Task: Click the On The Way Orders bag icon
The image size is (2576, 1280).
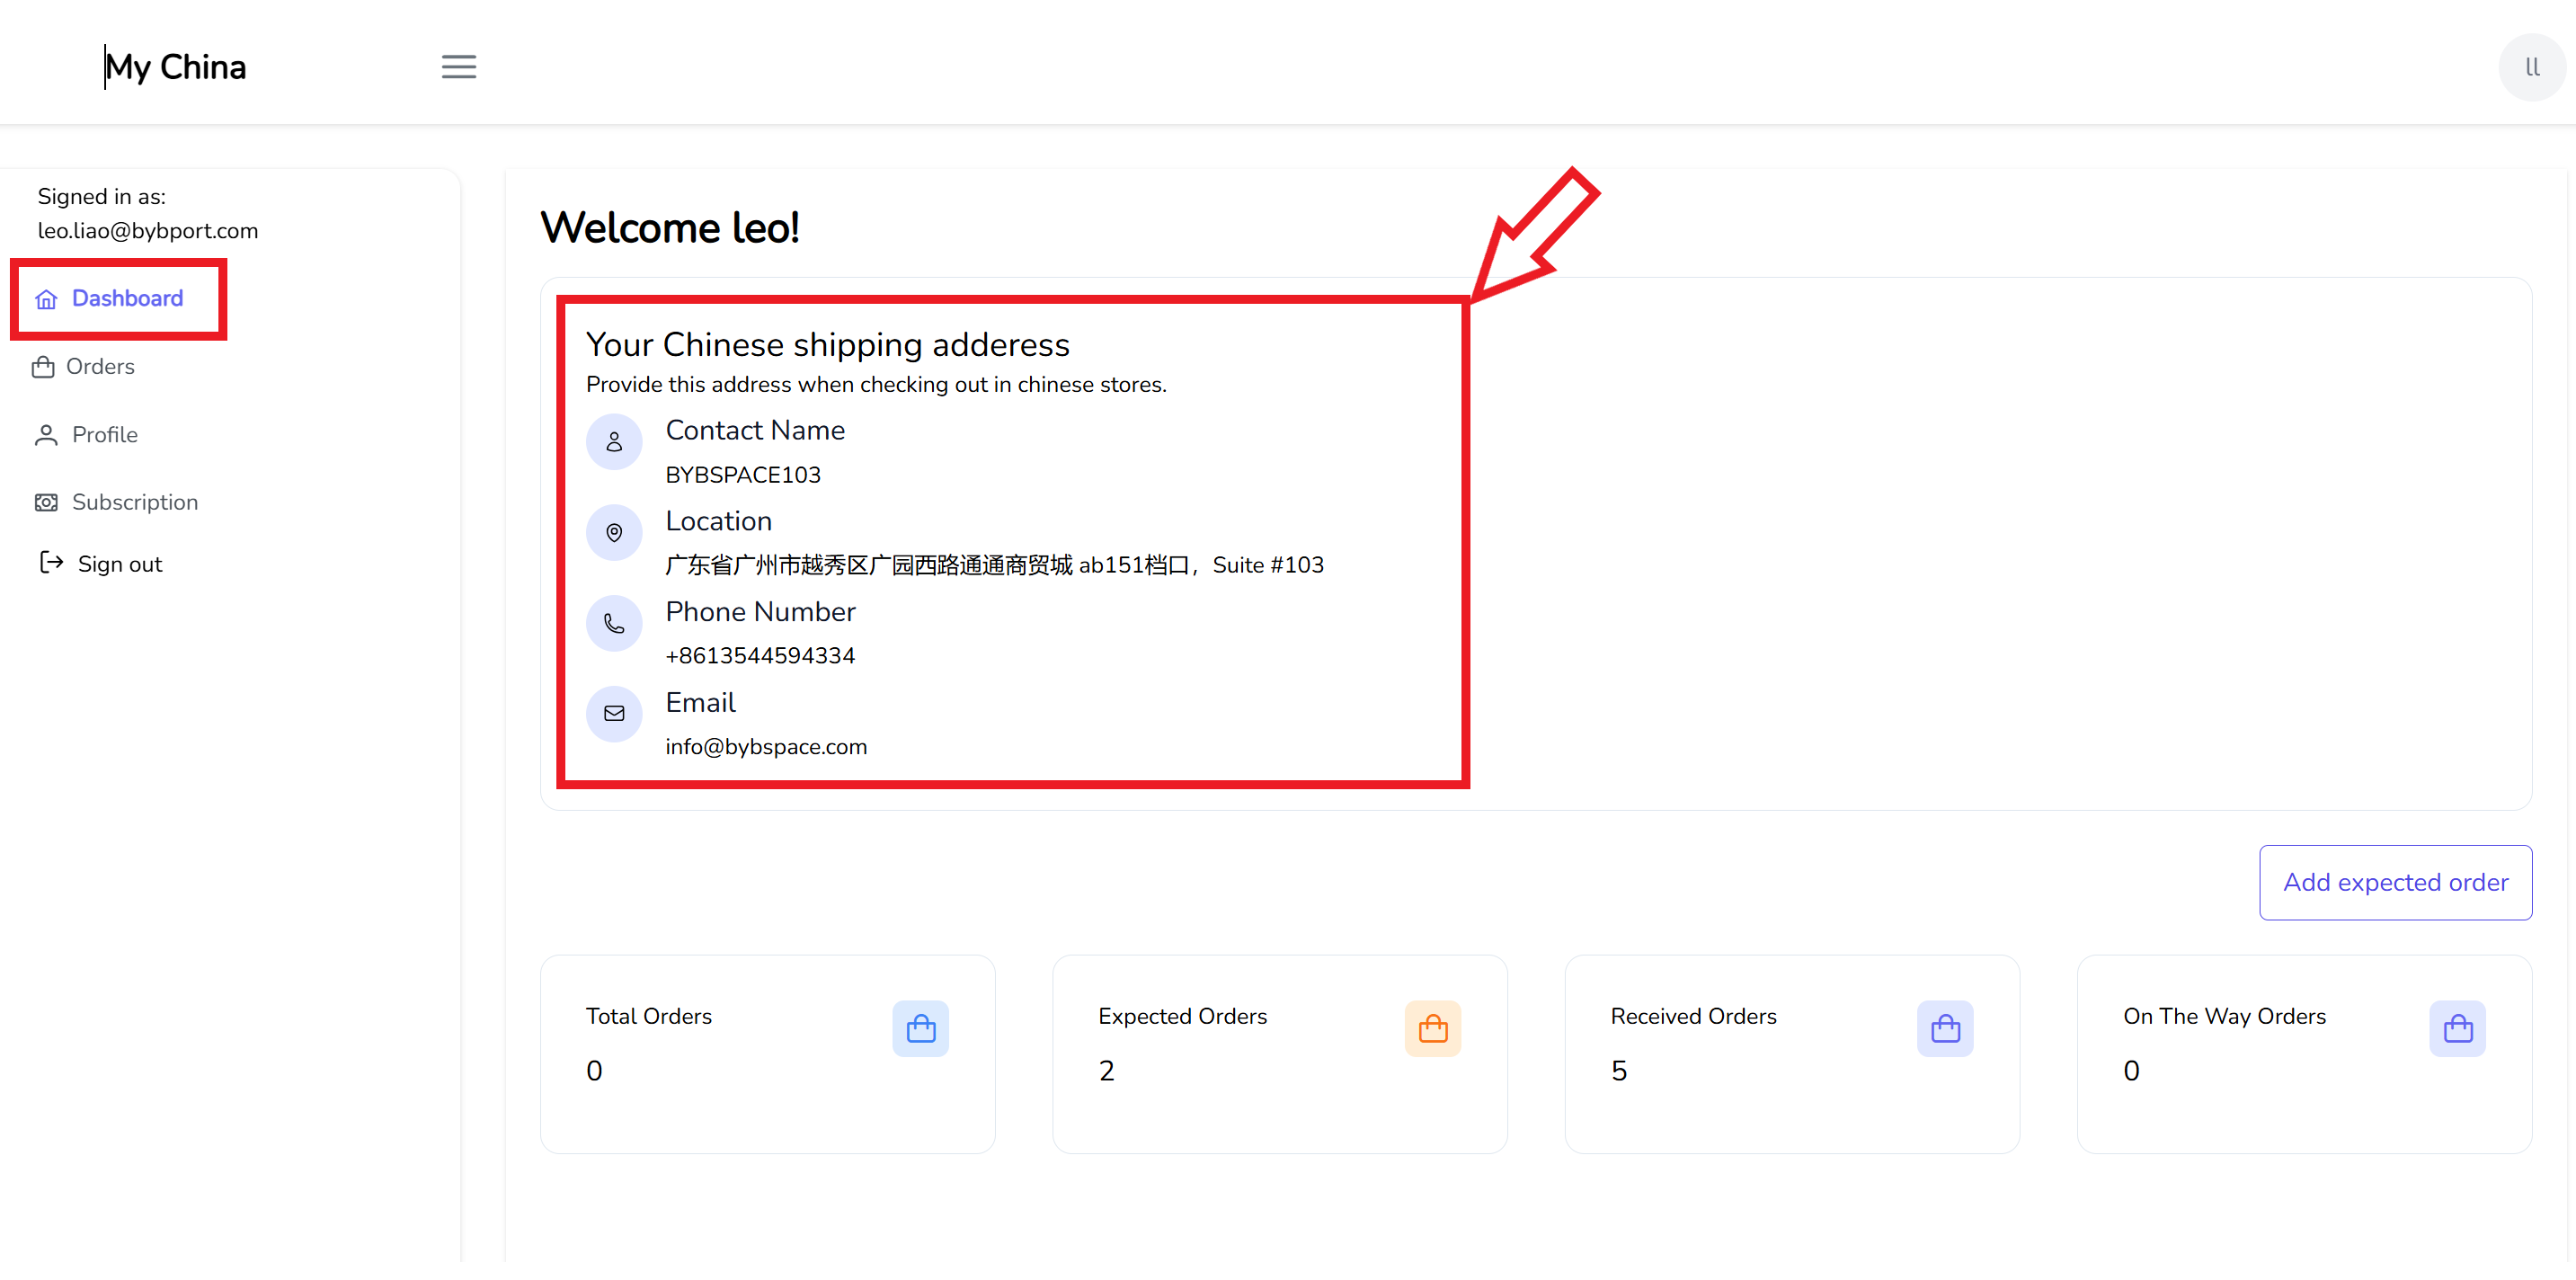Action: coord(2457,1028)
